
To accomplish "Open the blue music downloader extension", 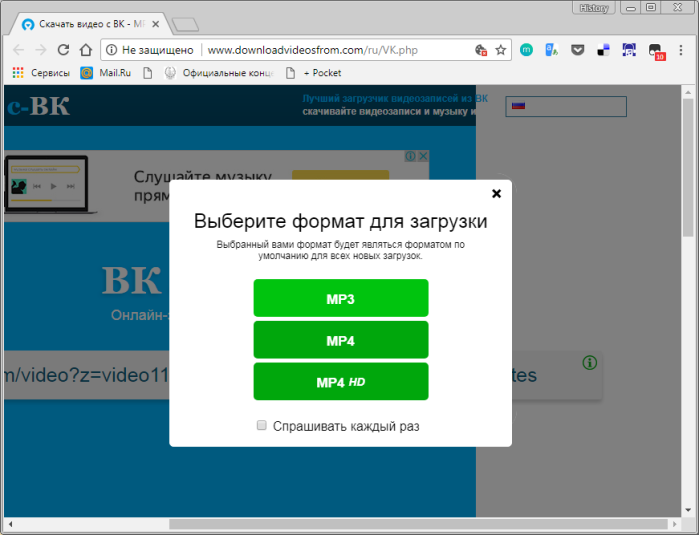I will click(629, 50).
